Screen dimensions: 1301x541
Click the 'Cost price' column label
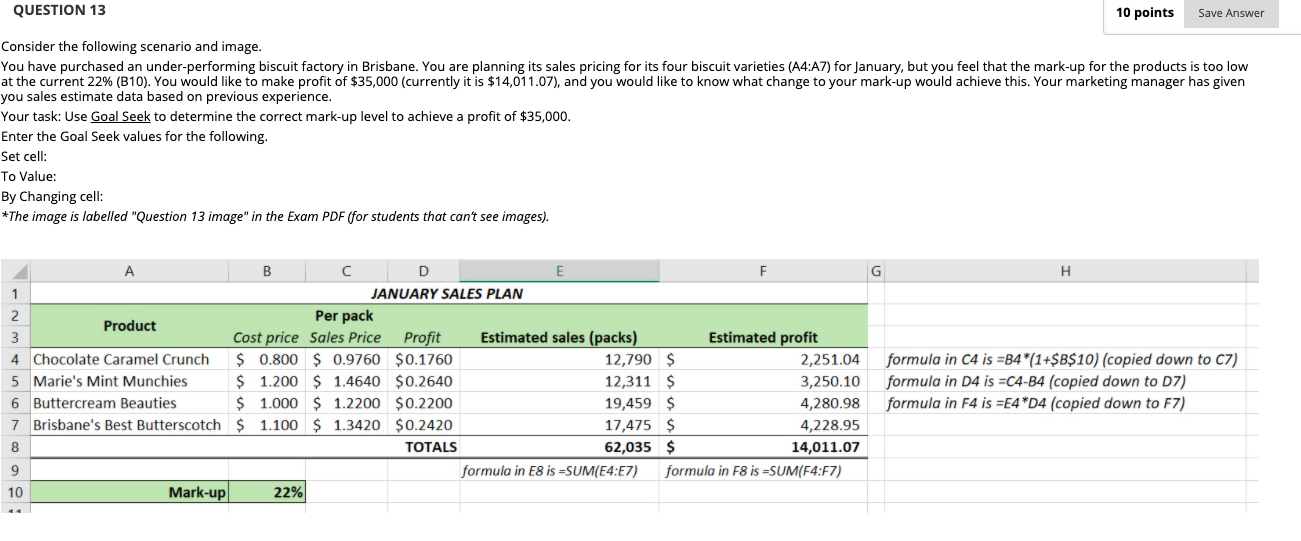coord(266,338)
